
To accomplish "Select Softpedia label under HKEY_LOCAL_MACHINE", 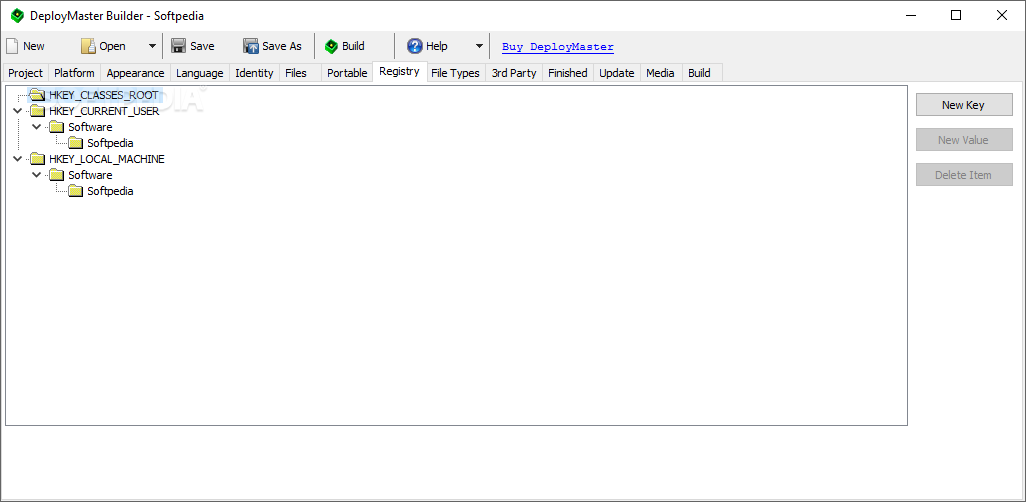I will 111,191.
